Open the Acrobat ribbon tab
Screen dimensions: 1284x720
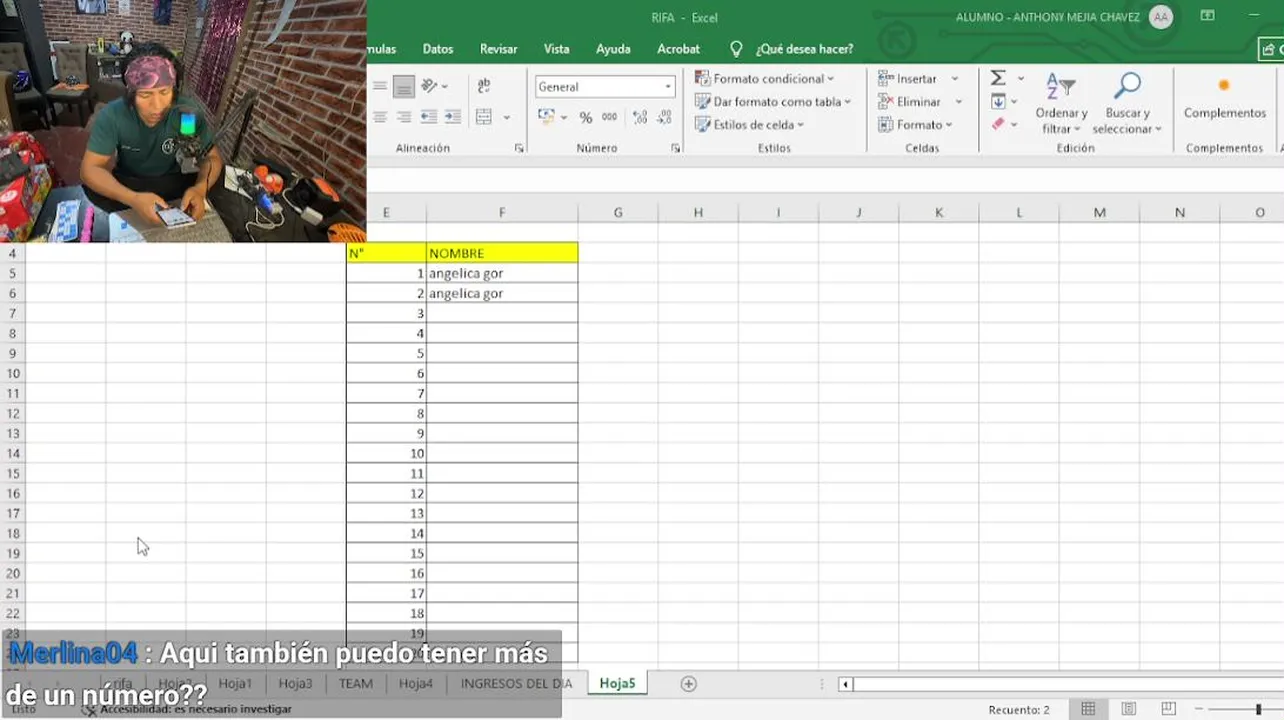pos(678,49)
